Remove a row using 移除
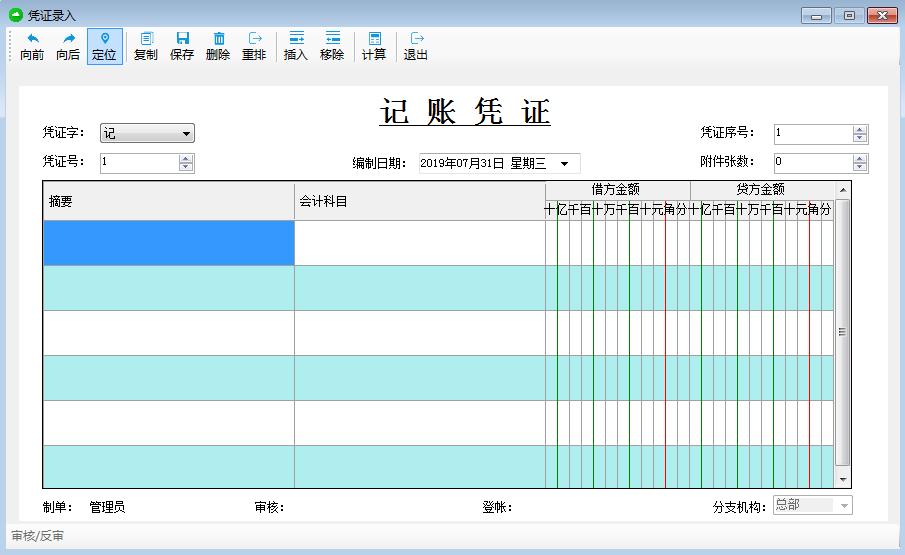 pos(332,46)
